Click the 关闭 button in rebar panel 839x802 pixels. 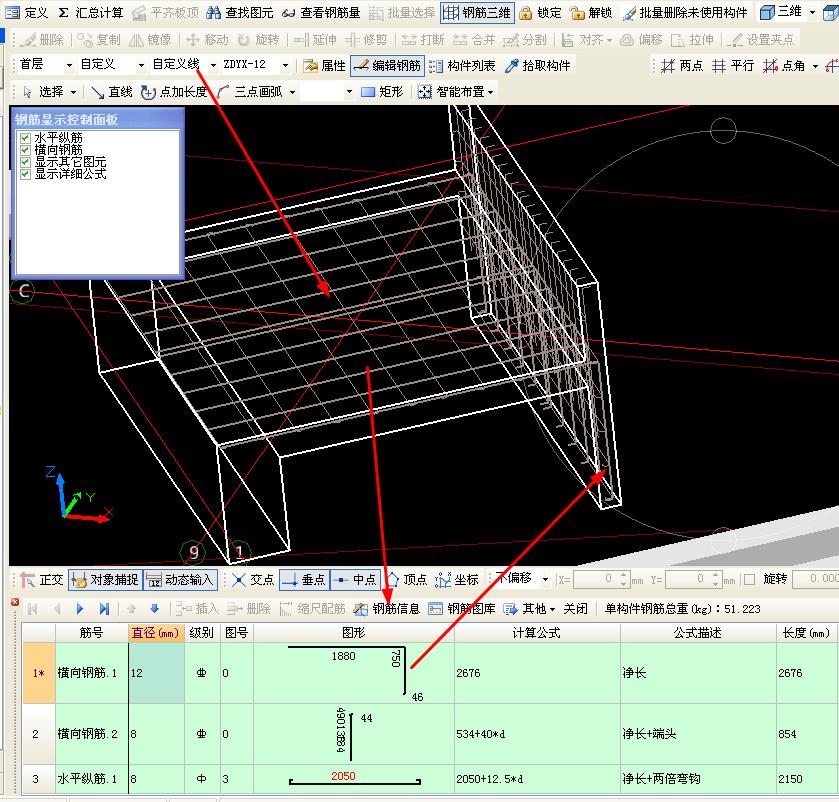point(575,608)
